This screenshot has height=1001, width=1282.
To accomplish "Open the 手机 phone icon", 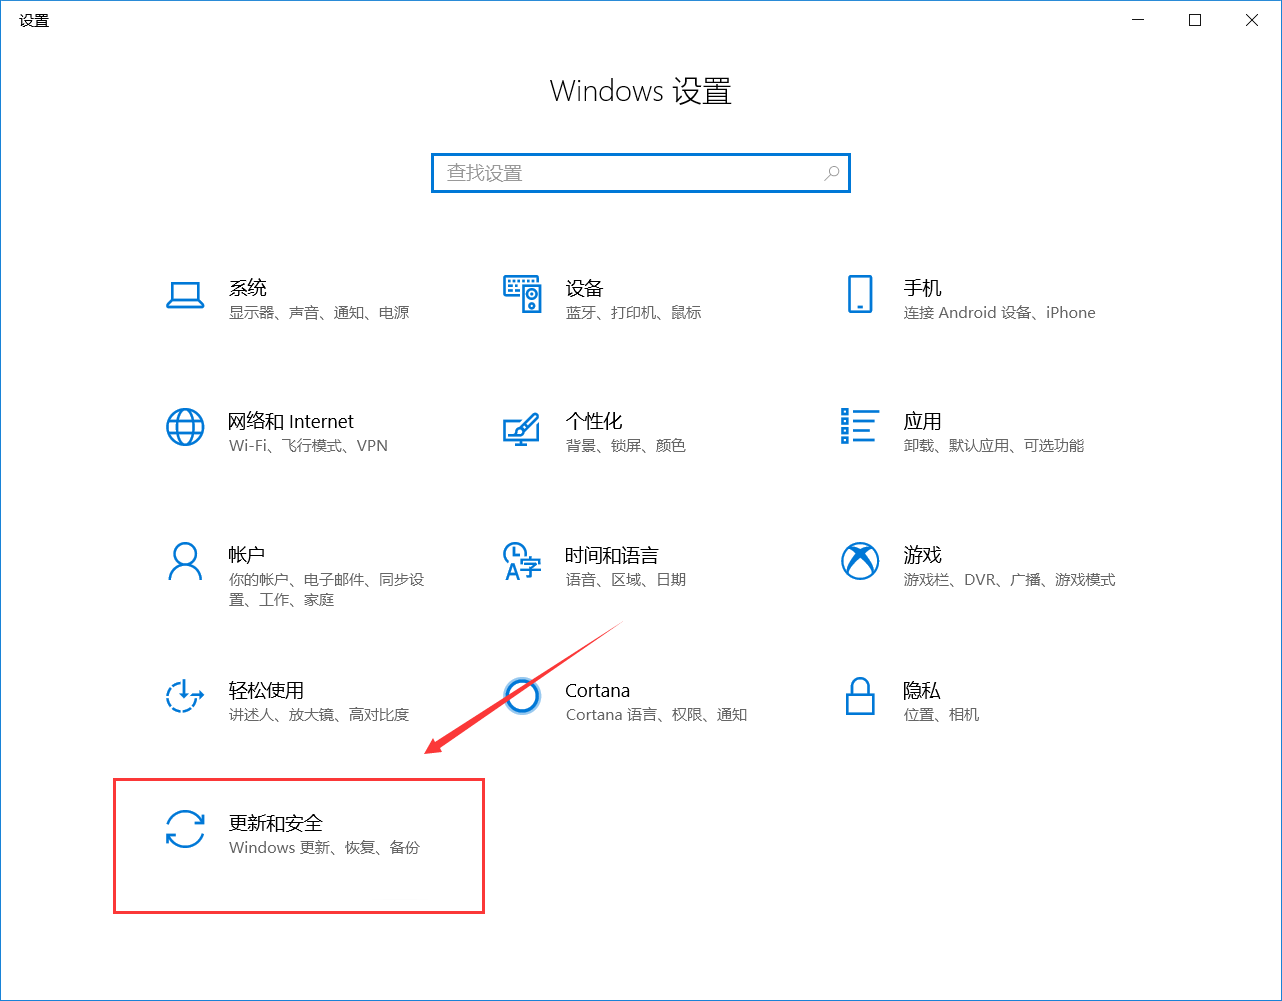I will (x=860, y=295).
